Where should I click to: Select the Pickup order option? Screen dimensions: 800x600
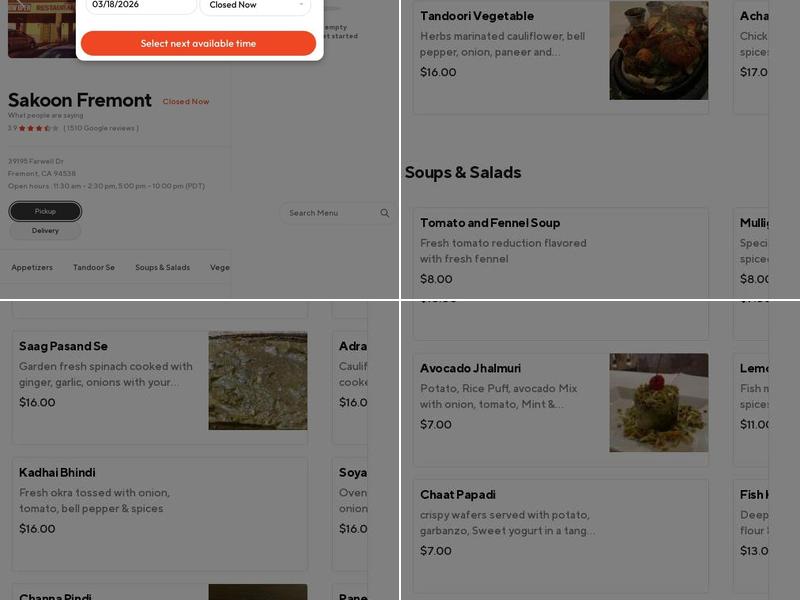pos(45,211)
